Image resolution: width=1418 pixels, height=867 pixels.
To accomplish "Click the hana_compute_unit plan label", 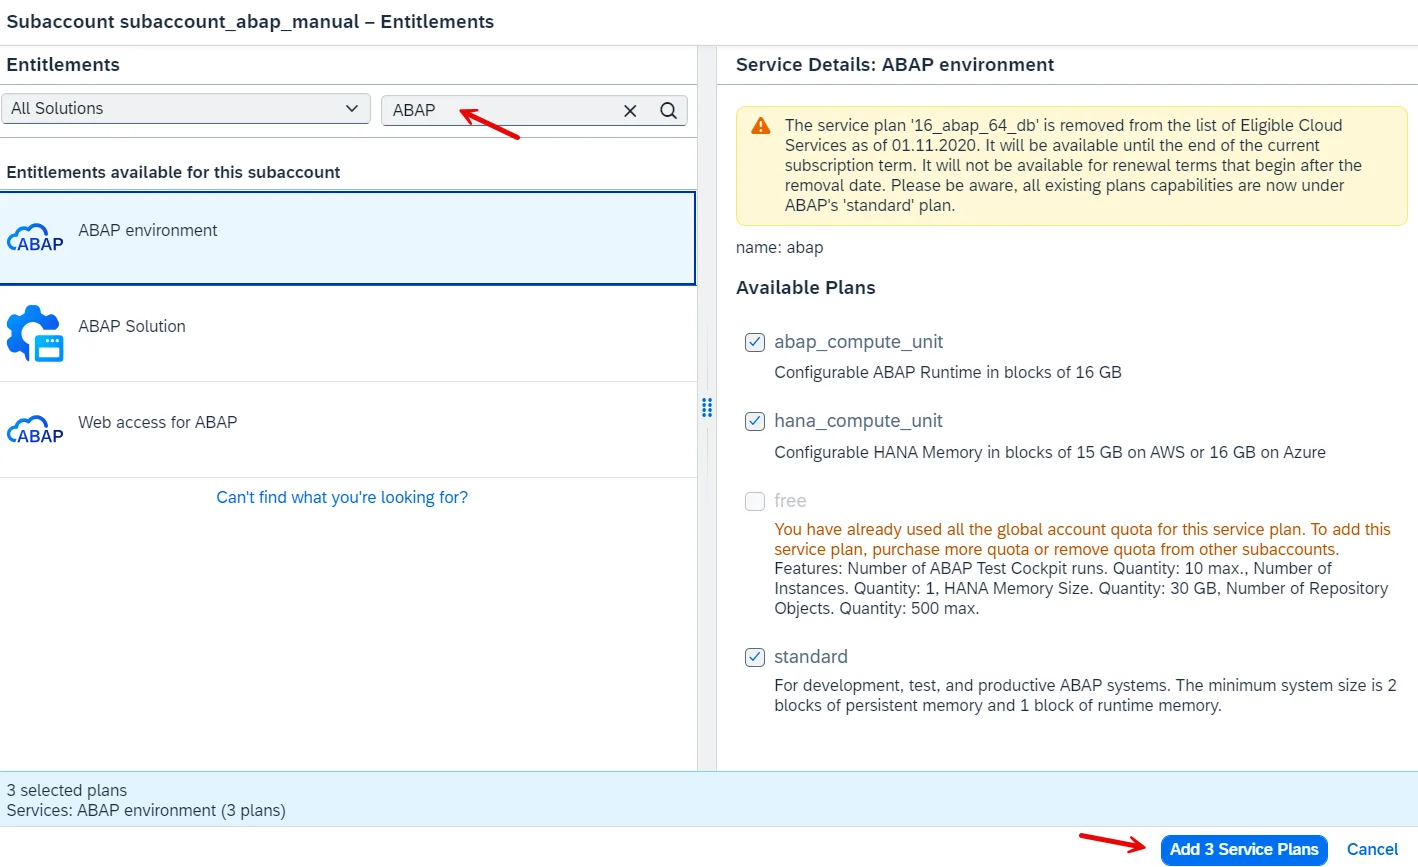I will 858,421.
